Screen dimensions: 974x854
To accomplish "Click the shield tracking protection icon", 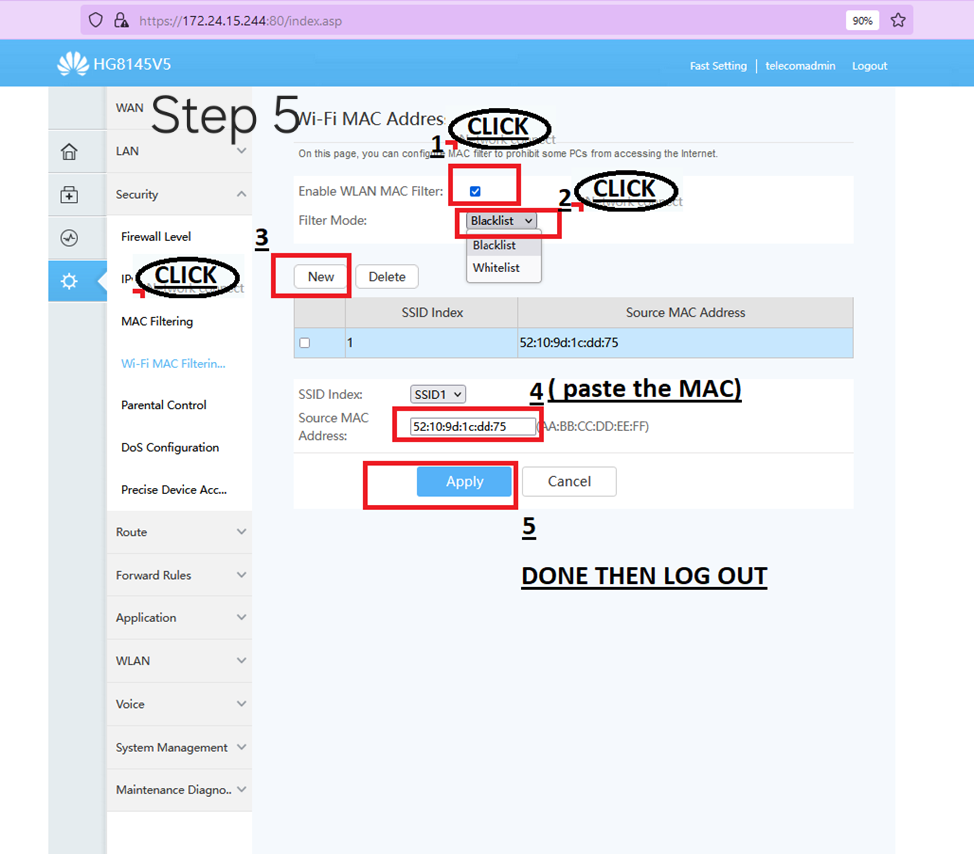I will [95, 20].
